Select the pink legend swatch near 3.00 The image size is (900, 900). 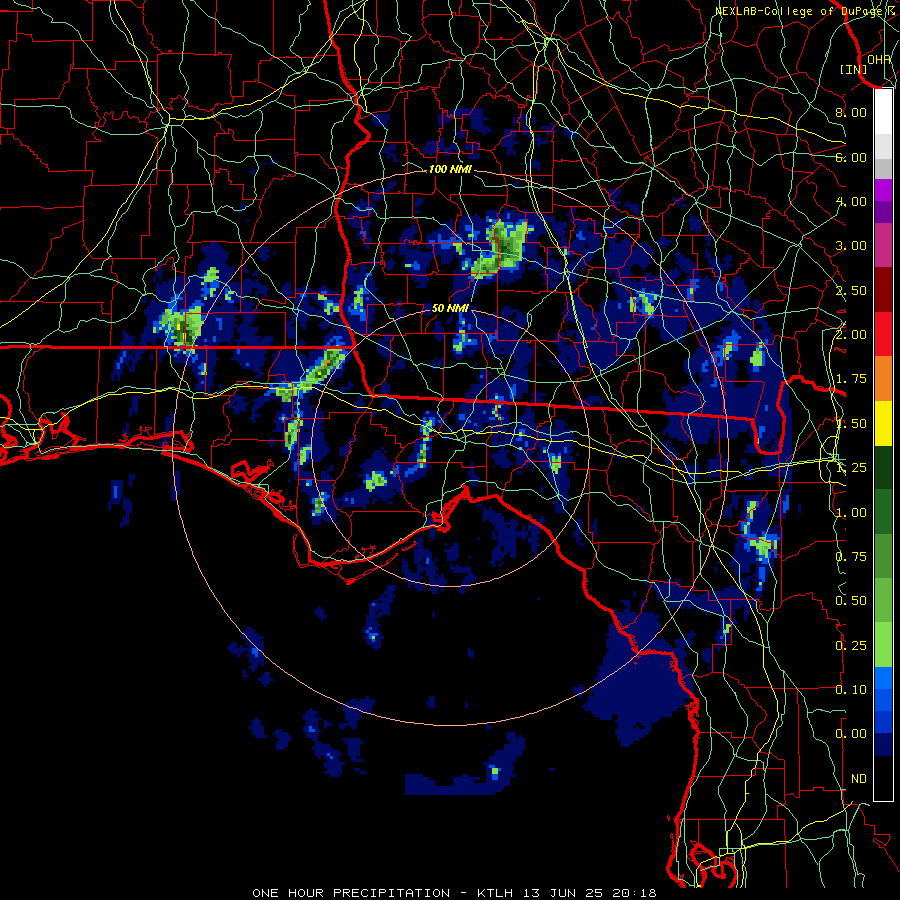883,246
